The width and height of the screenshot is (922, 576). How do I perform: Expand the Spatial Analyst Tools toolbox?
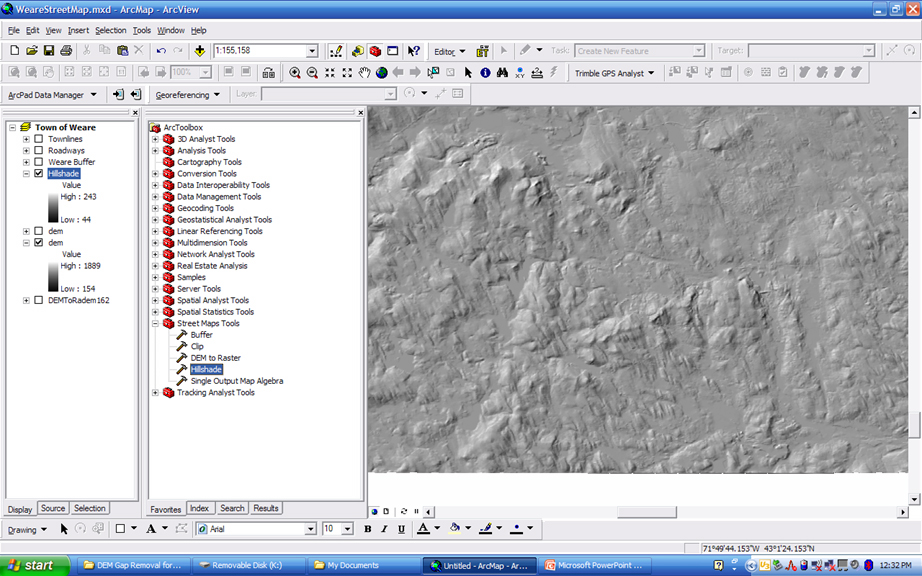[155, 300]
